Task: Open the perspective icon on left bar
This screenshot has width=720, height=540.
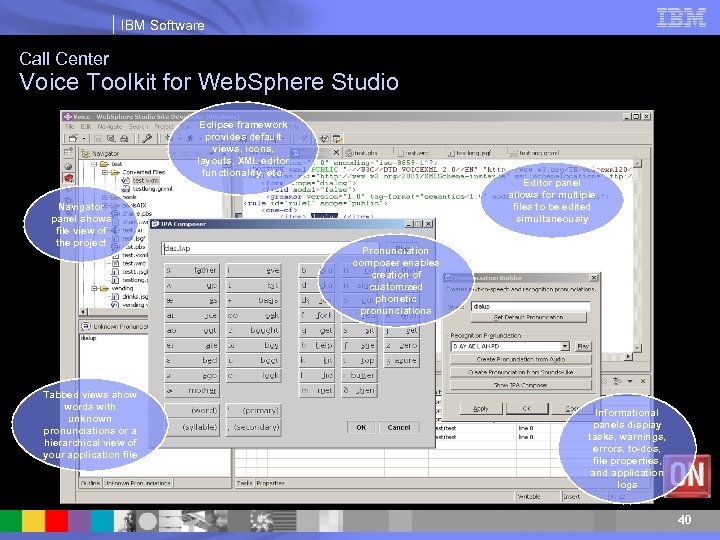Action: 68,152
